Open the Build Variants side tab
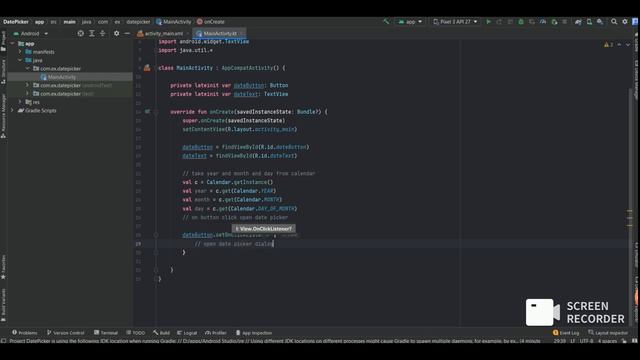This screenshot has width=640, height=360. [3, 305]
